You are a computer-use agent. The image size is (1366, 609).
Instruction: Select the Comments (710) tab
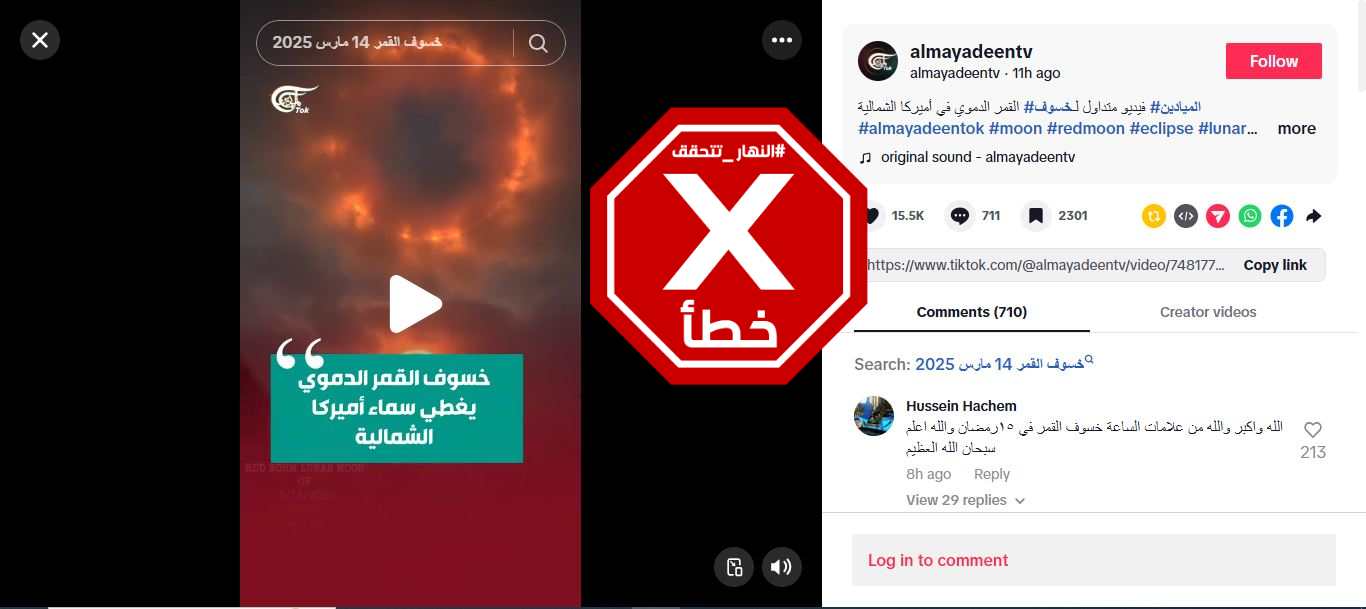(972, 312)
